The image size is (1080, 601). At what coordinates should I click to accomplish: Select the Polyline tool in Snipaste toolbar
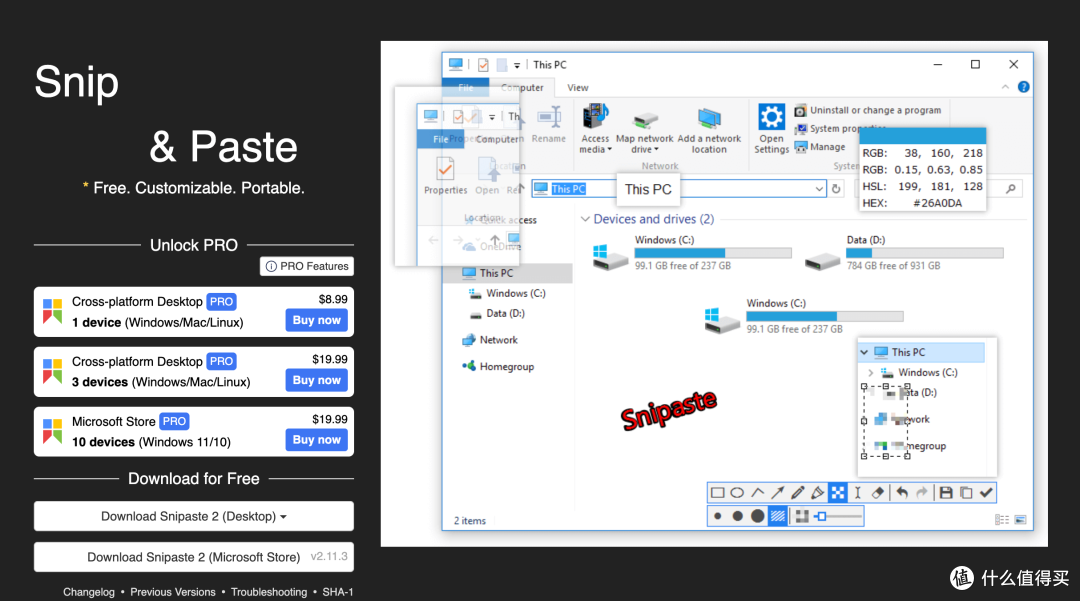758,493
